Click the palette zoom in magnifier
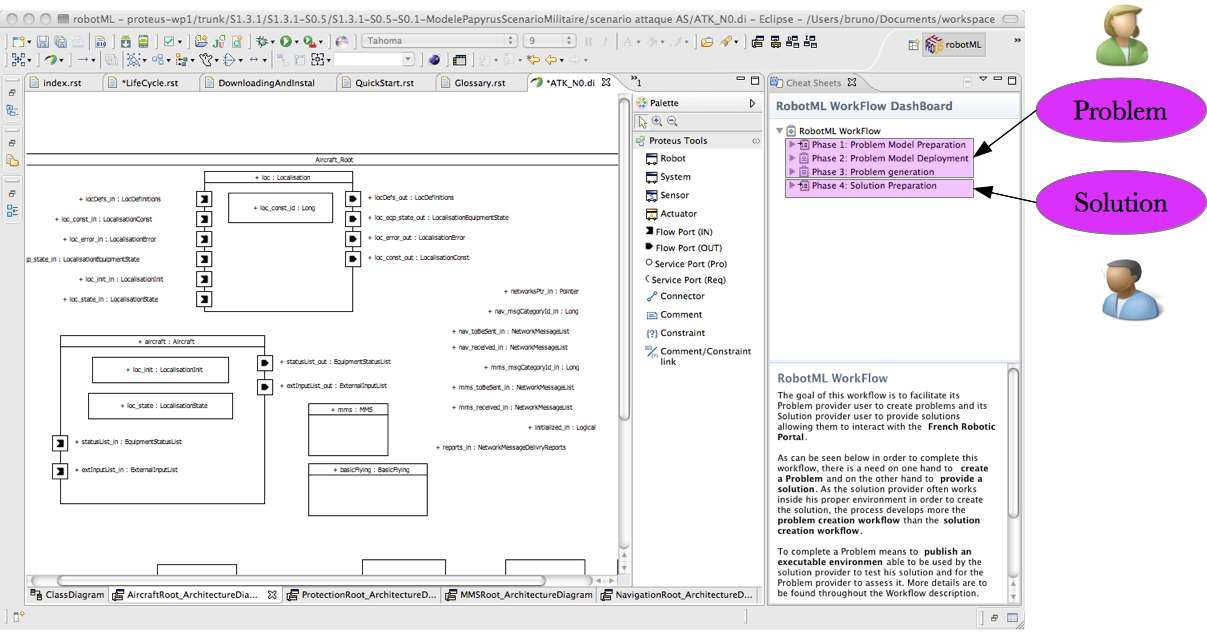Image resolution: width=1207 pixels, height=632 pixels. (657, 121)
